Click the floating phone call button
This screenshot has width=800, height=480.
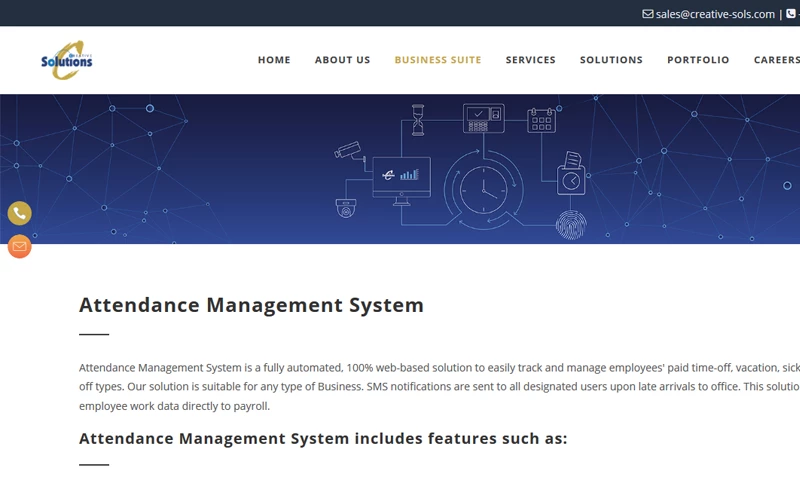19,213
